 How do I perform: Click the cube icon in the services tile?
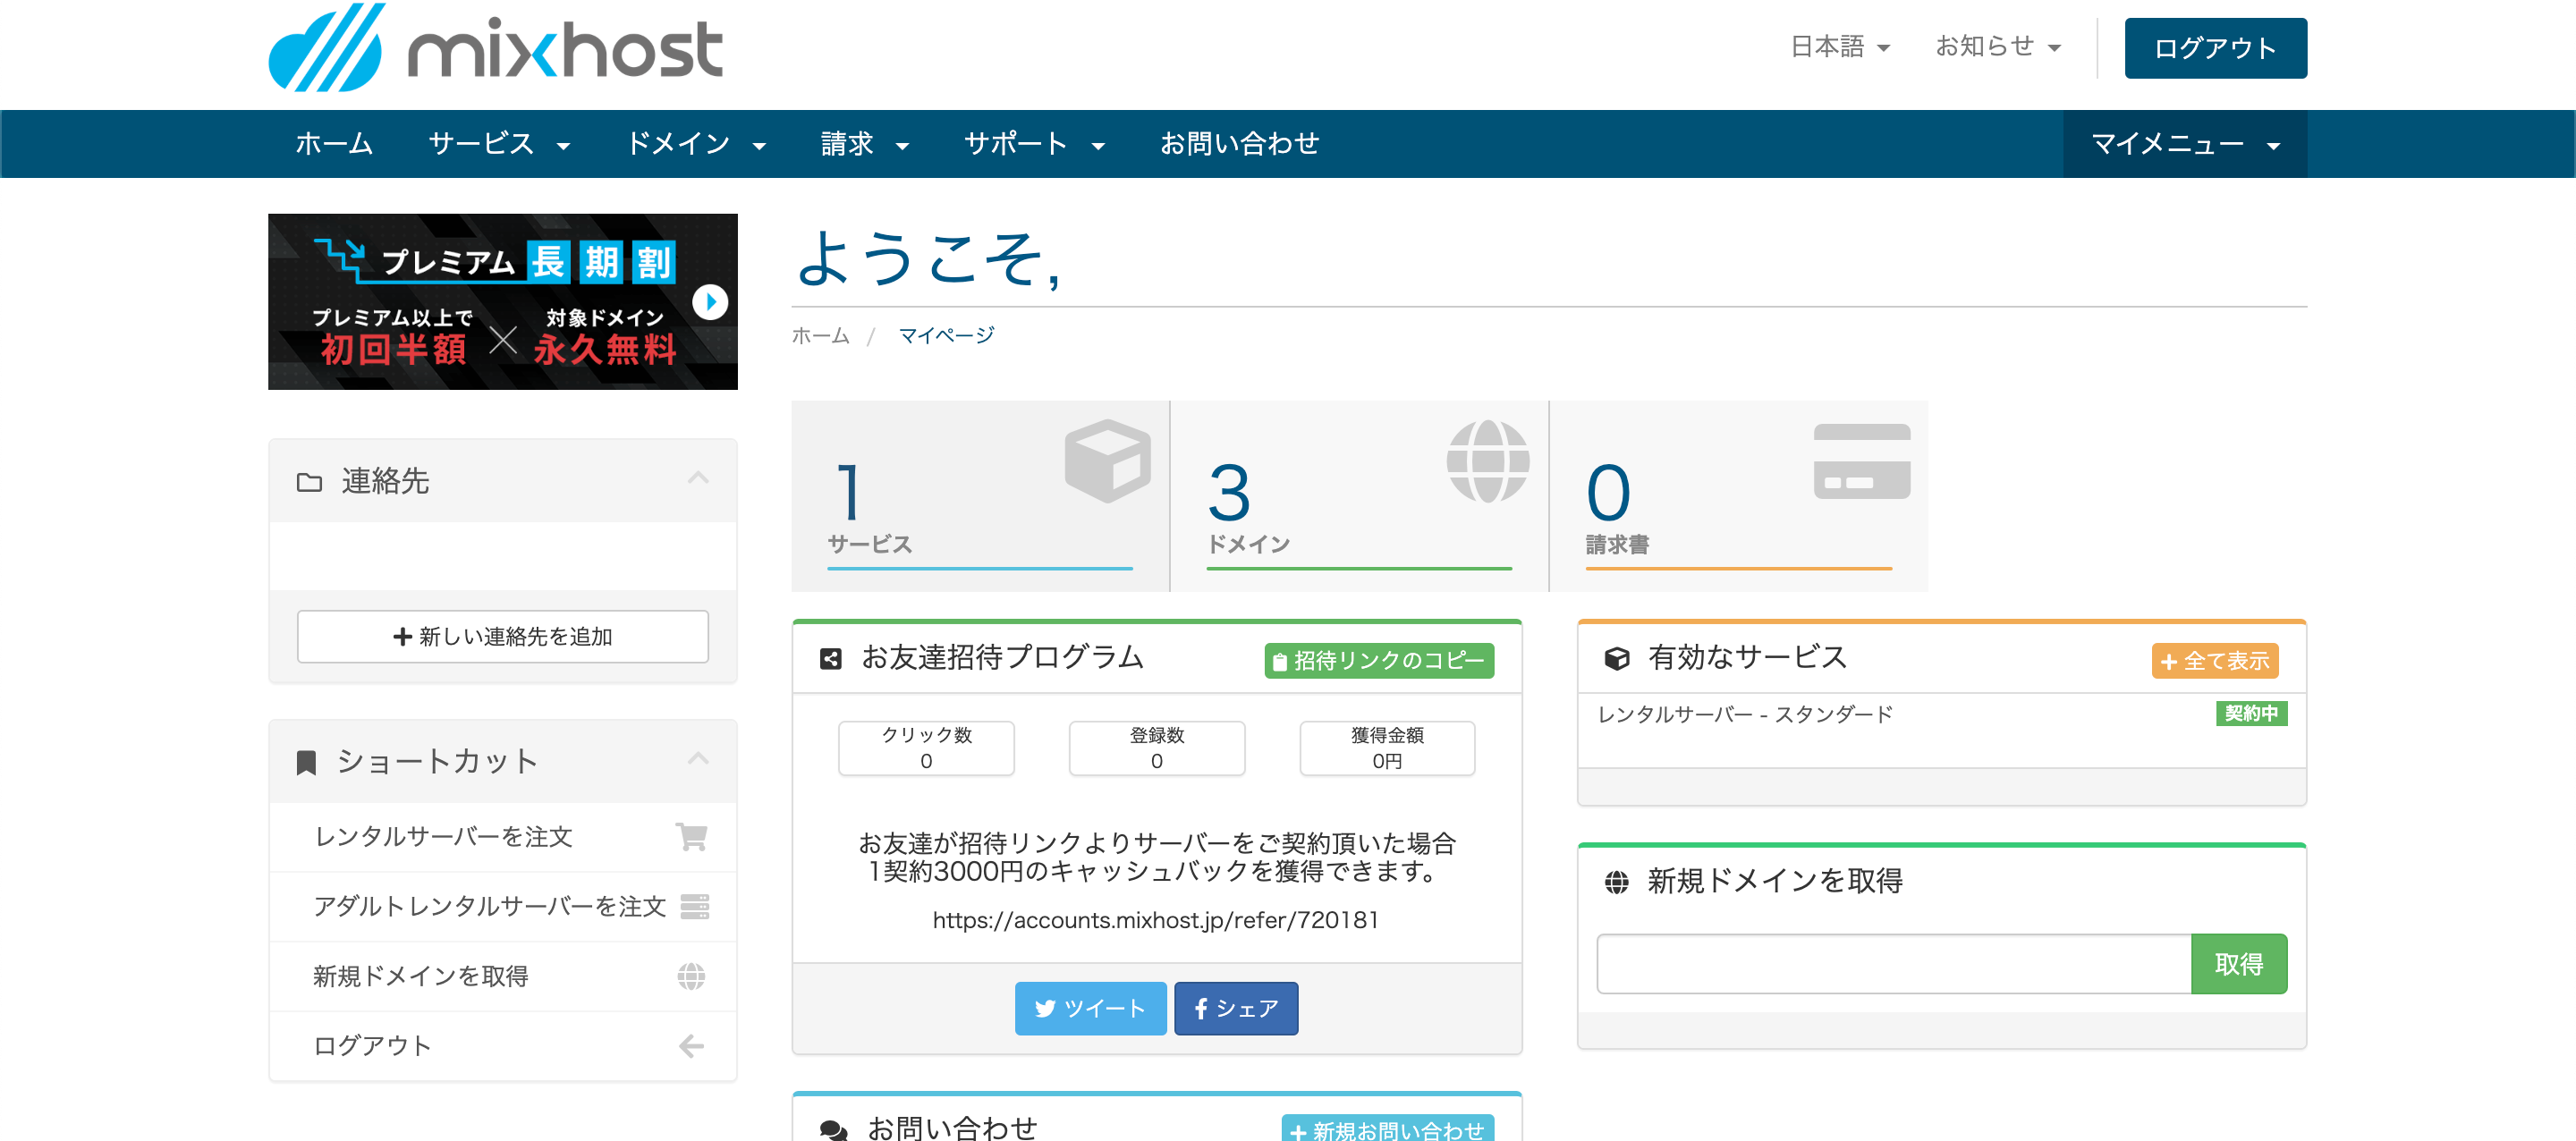click(x=1107, y=461)
